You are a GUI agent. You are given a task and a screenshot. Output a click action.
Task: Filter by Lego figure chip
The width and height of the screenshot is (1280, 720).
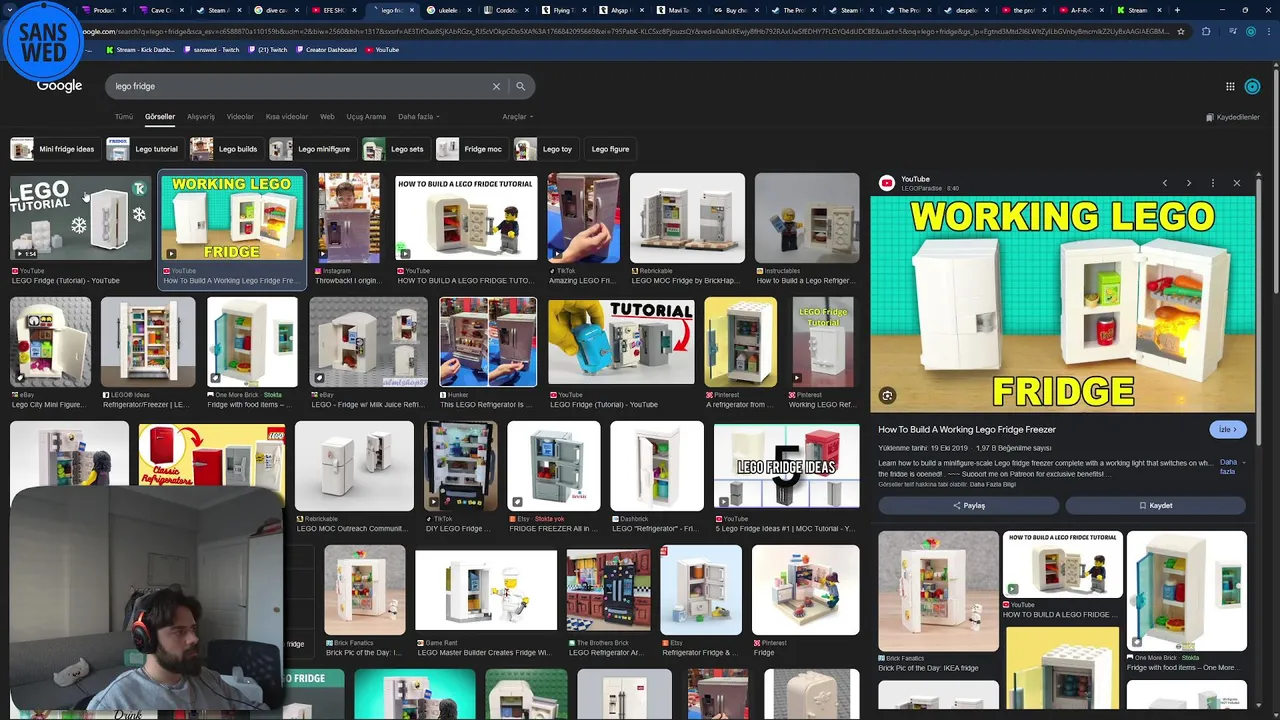coord(610,149)
